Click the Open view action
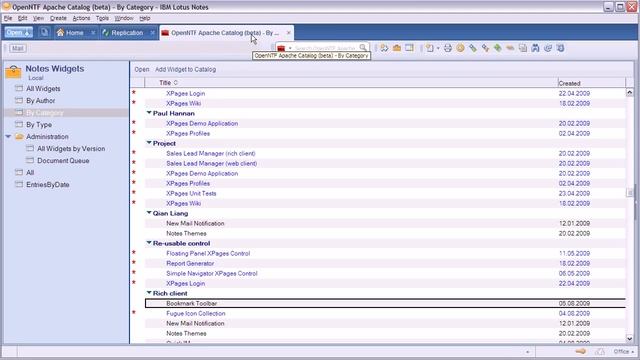The height and width of the screenshot is (360, 640). (142, 69)
